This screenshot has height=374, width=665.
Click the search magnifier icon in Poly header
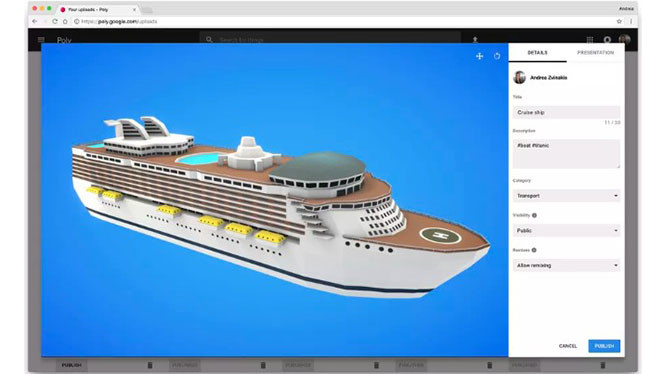click(x=209, y=40)
